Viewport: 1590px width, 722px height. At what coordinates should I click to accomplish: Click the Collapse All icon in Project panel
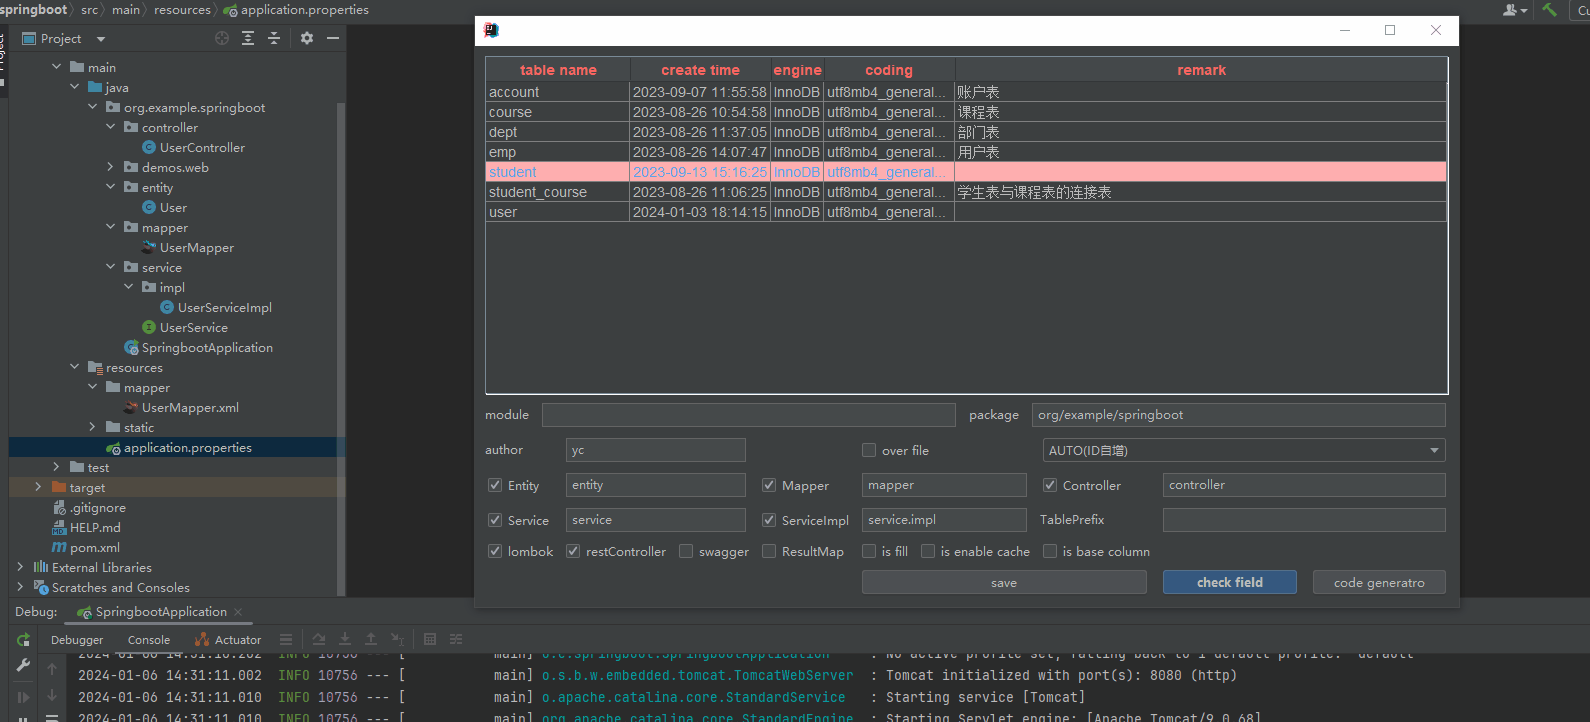pos(273,38)
